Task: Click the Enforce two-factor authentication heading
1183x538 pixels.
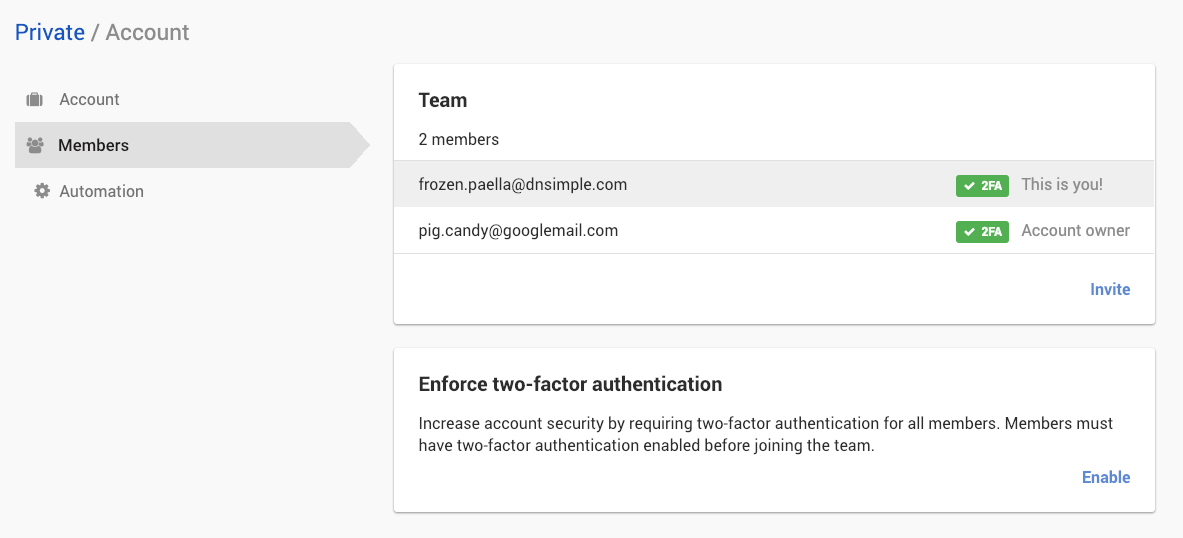Action: [570, 384]
